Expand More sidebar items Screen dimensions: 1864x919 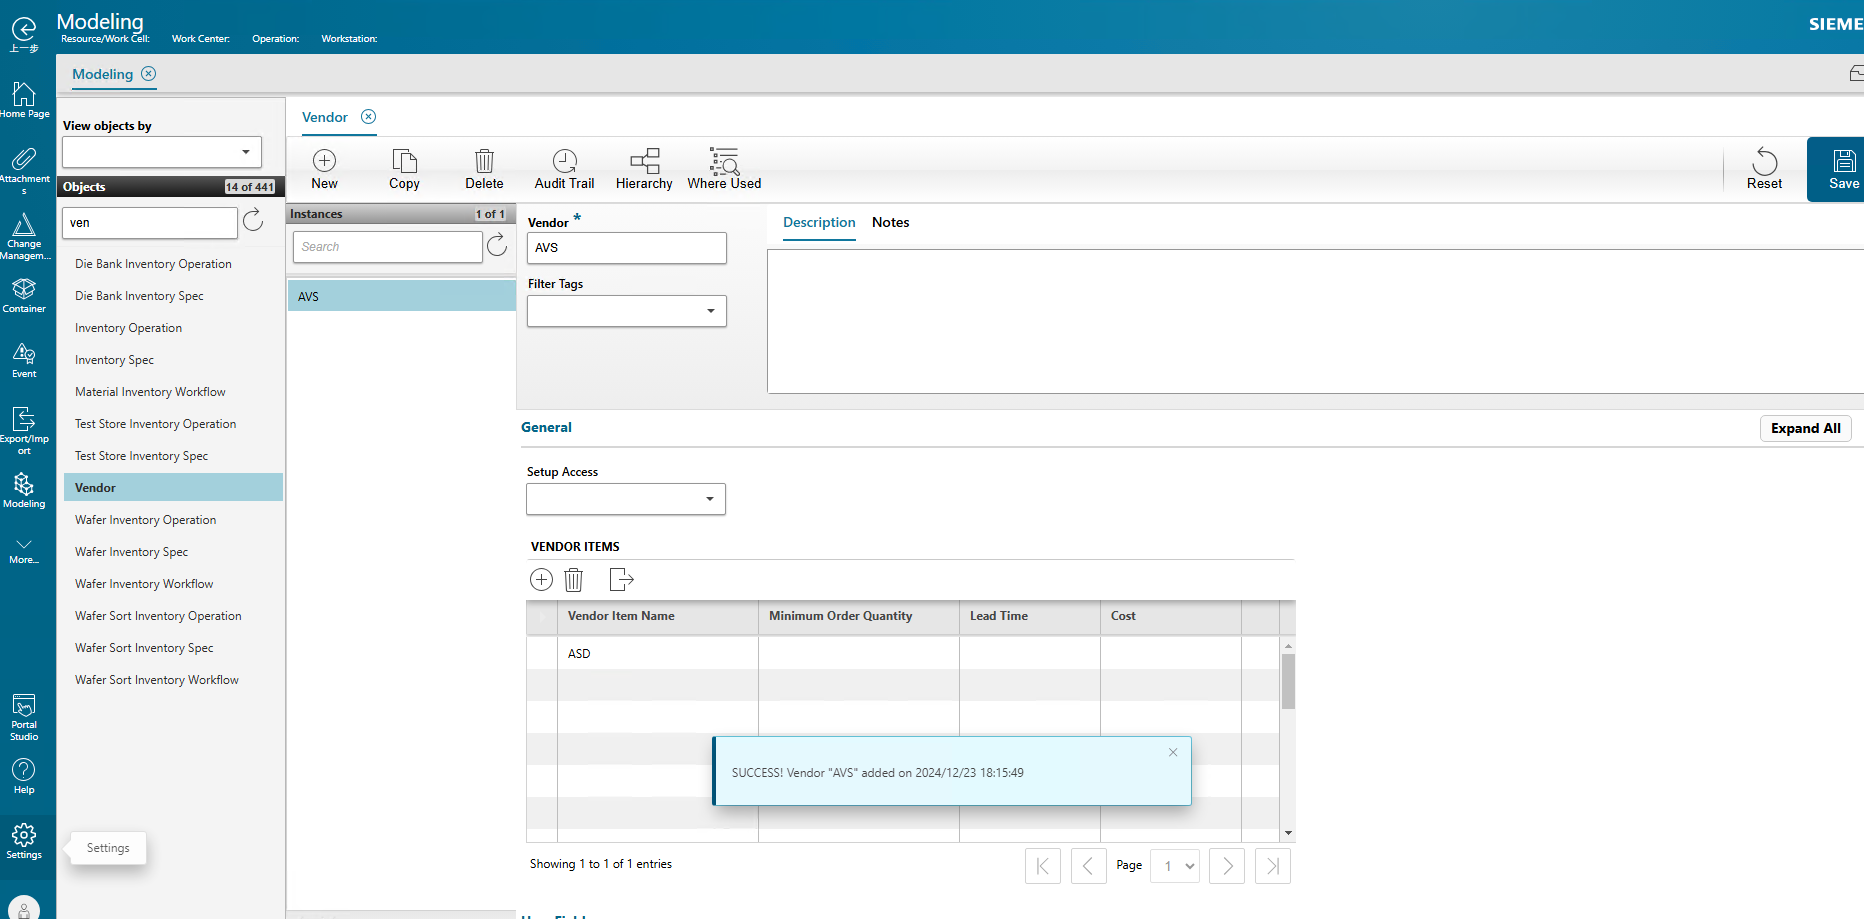(x=24, y=551)
